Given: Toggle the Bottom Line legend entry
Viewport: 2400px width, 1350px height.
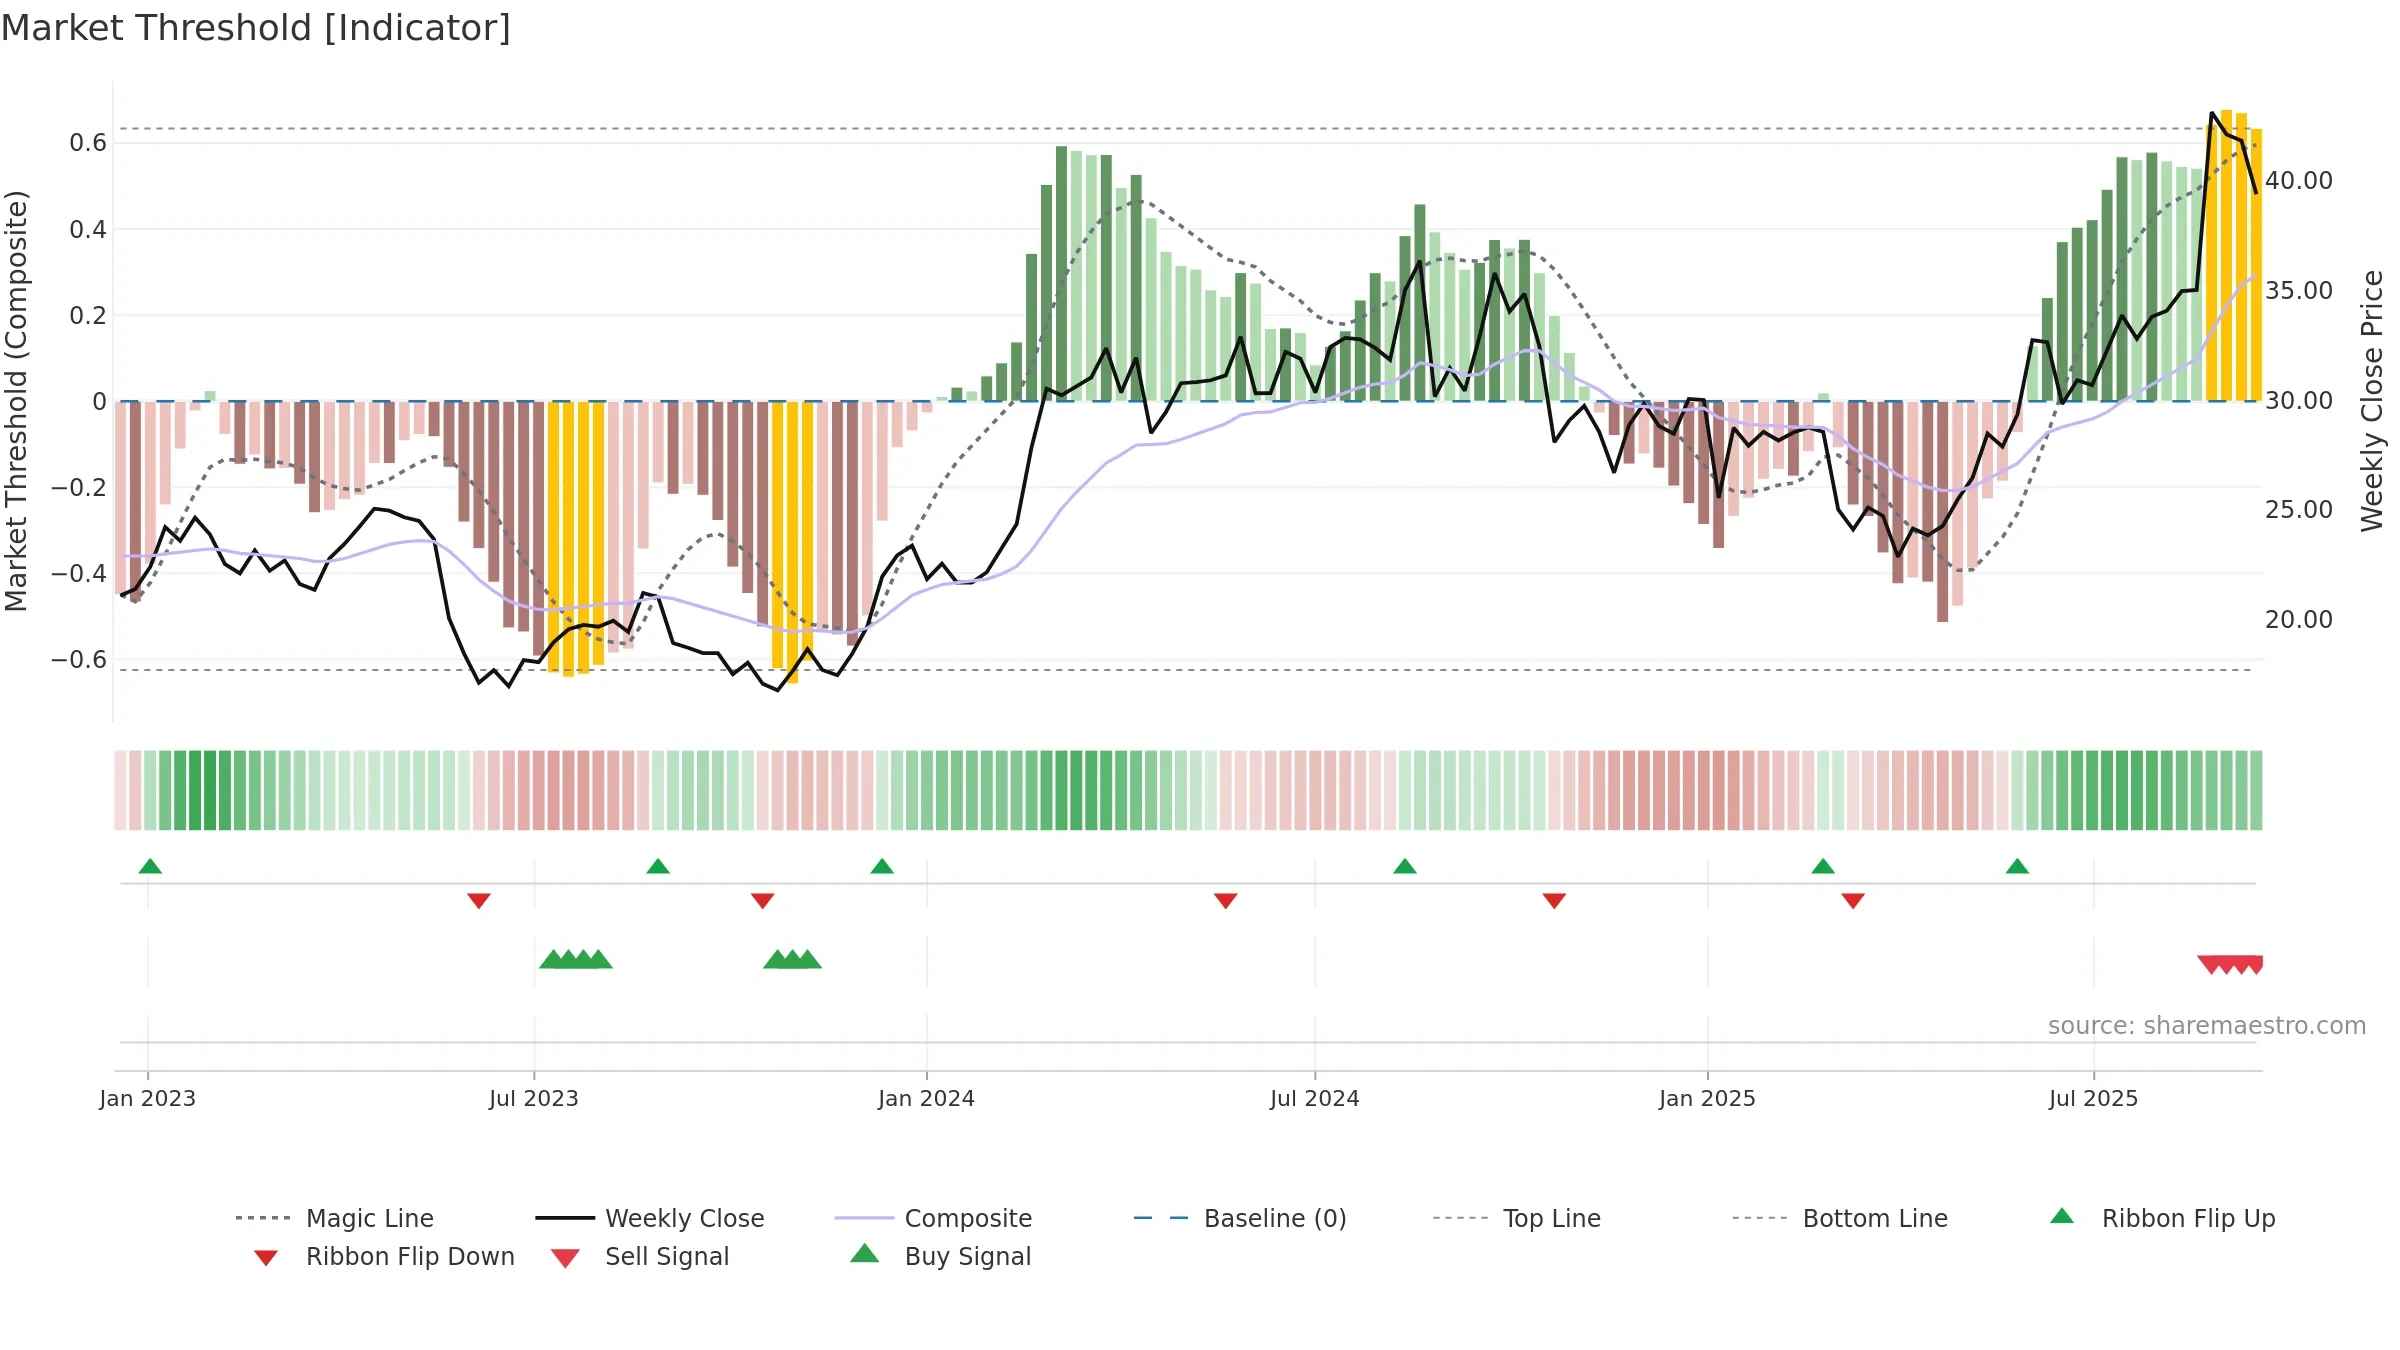Looking at the screenshot, I should (1840, 1218).
